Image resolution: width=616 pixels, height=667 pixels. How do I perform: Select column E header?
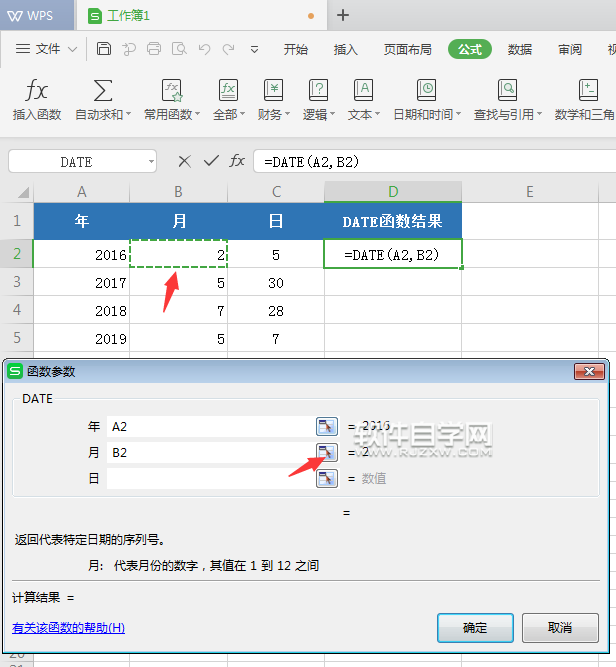coord(530,192)
